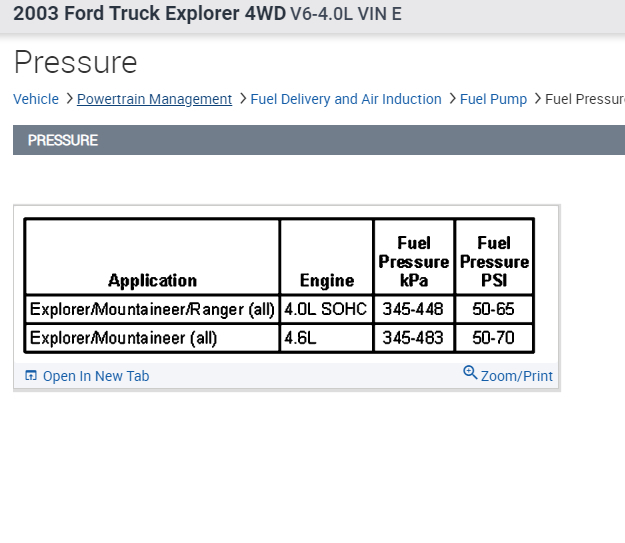Image resolution: width=625 pixels, height=543 pixels.
Task: Navigate to Fuel Delivery and Air Induction
Action: pos(346,99)
